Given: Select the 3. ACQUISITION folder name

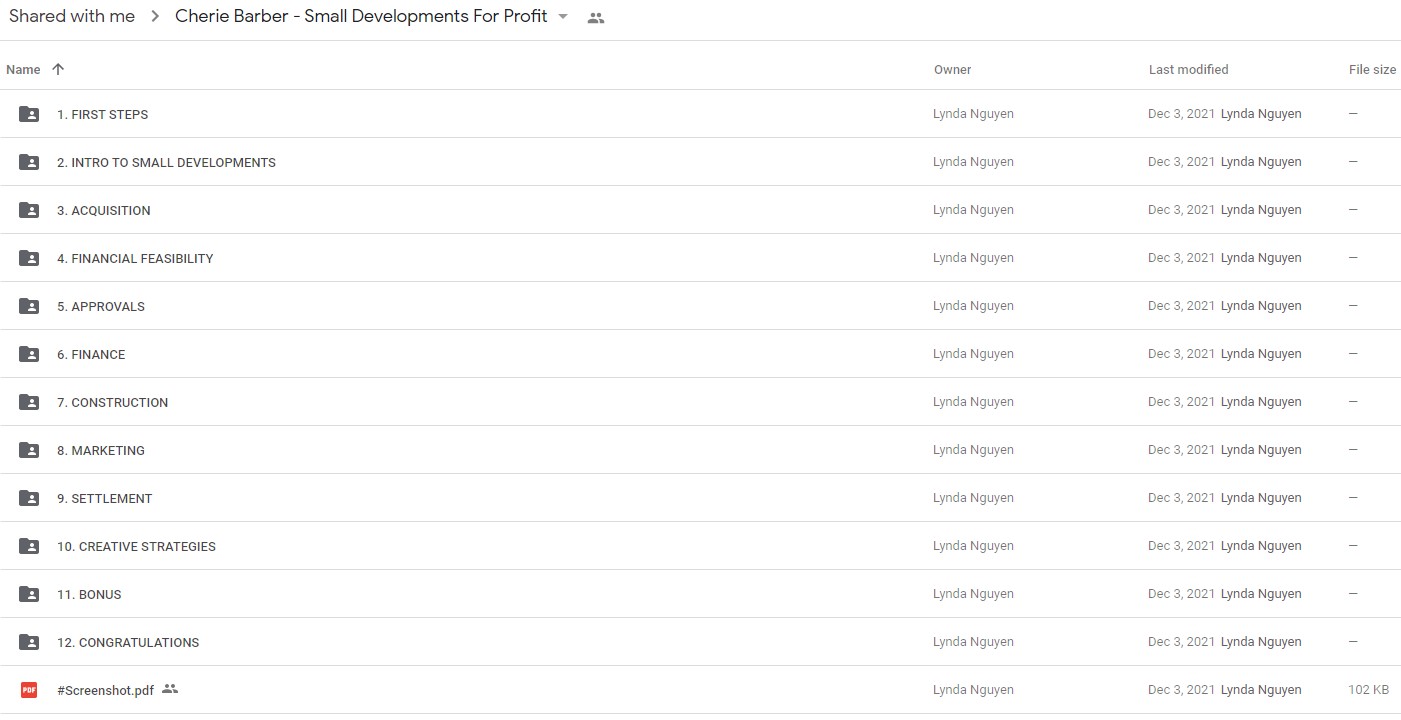Looking at the screenshot, I should 104,211.
